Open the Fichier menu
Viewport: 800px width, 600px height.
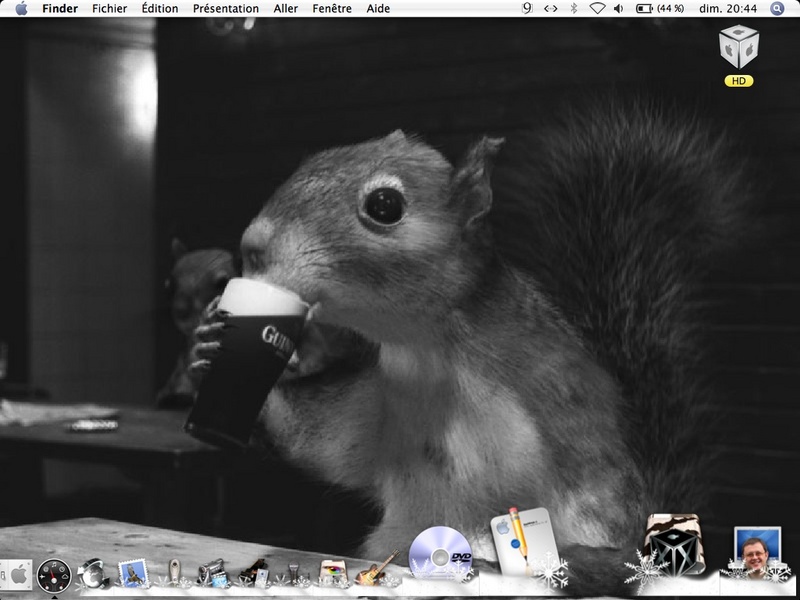pyautogui.click(x=109, y=9)
